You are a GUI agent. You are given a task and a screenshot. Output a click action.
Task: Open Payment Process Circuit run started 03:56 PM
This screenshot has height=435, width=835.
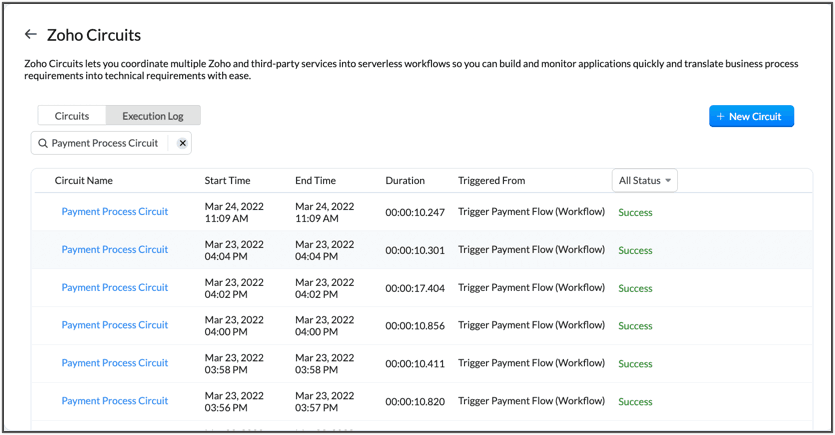point(114,401)
